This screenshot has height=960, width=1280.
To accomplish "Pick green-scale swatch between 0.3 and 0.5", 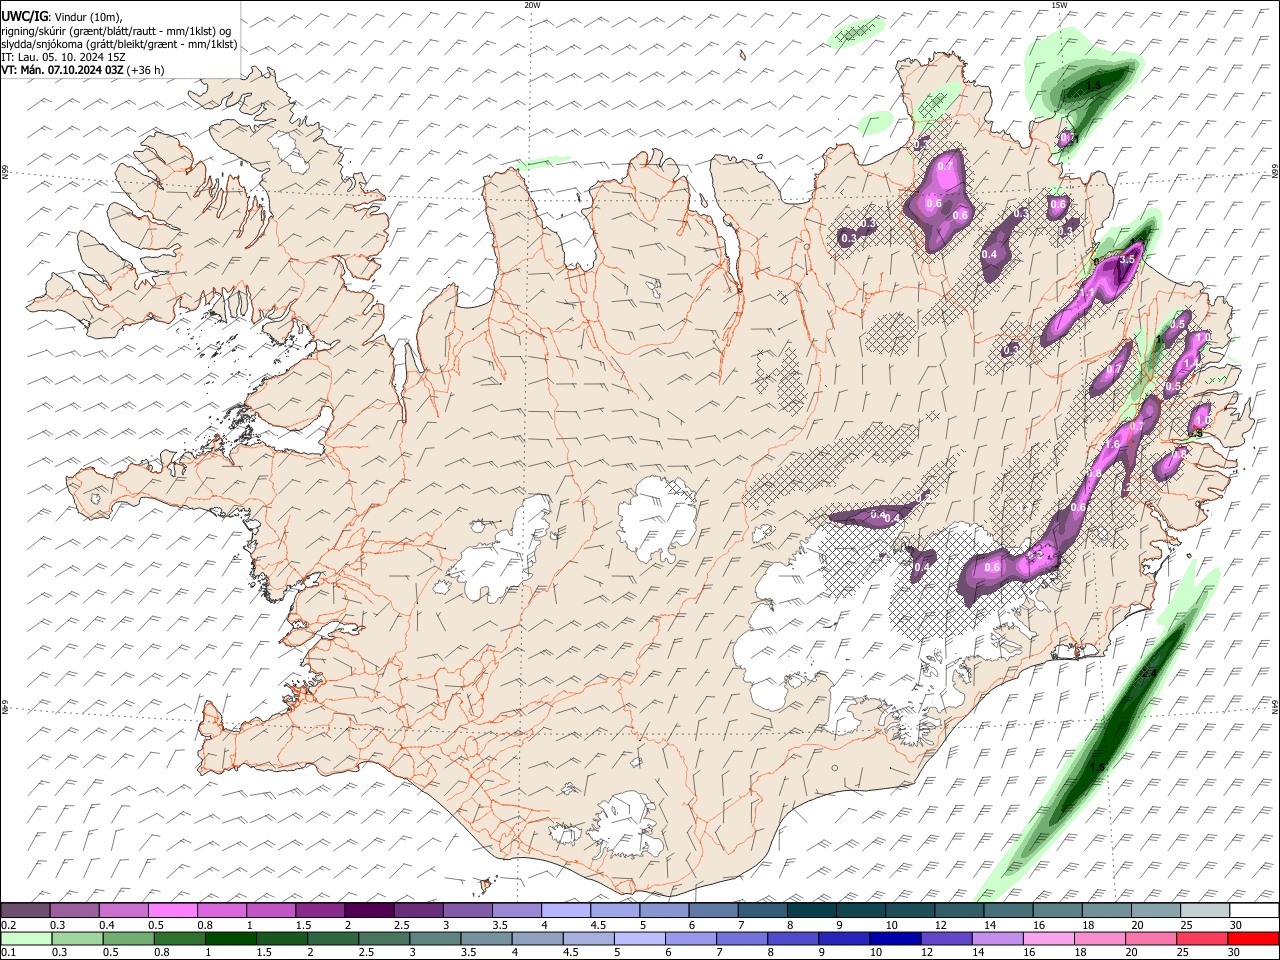I will (x=77, y=938).
